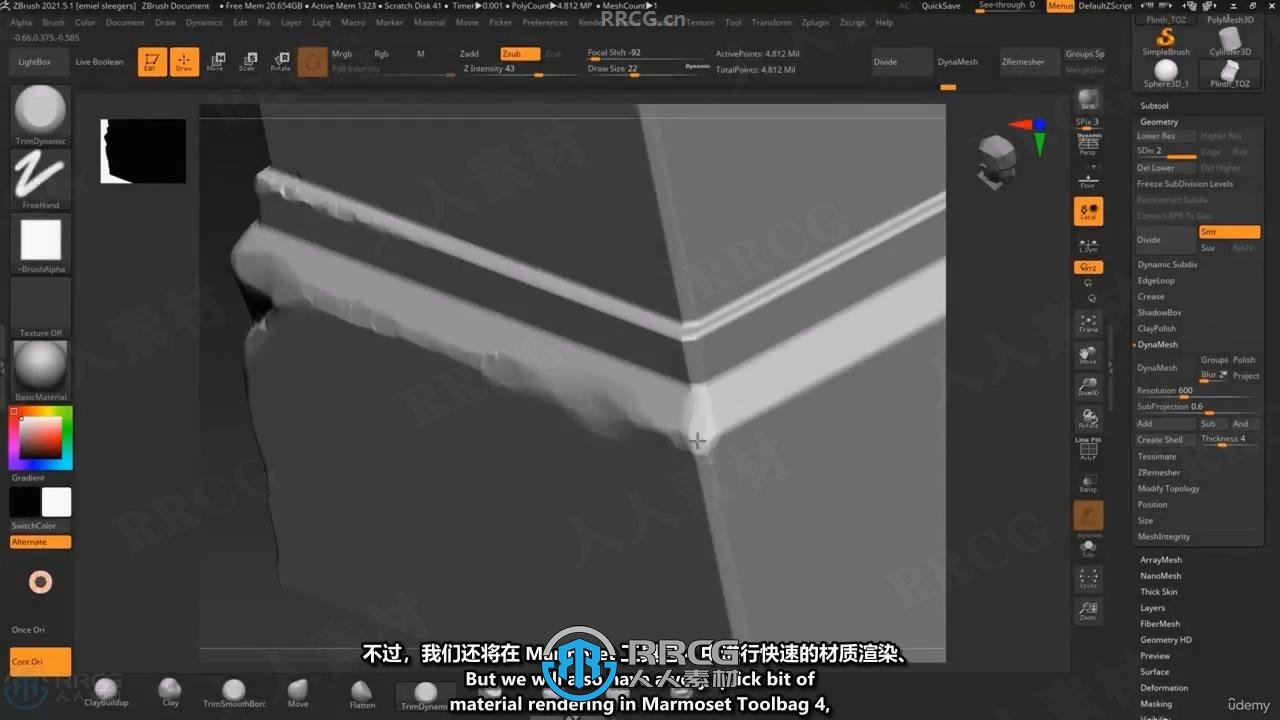Collapse the Geometry section

(1159, 122)
